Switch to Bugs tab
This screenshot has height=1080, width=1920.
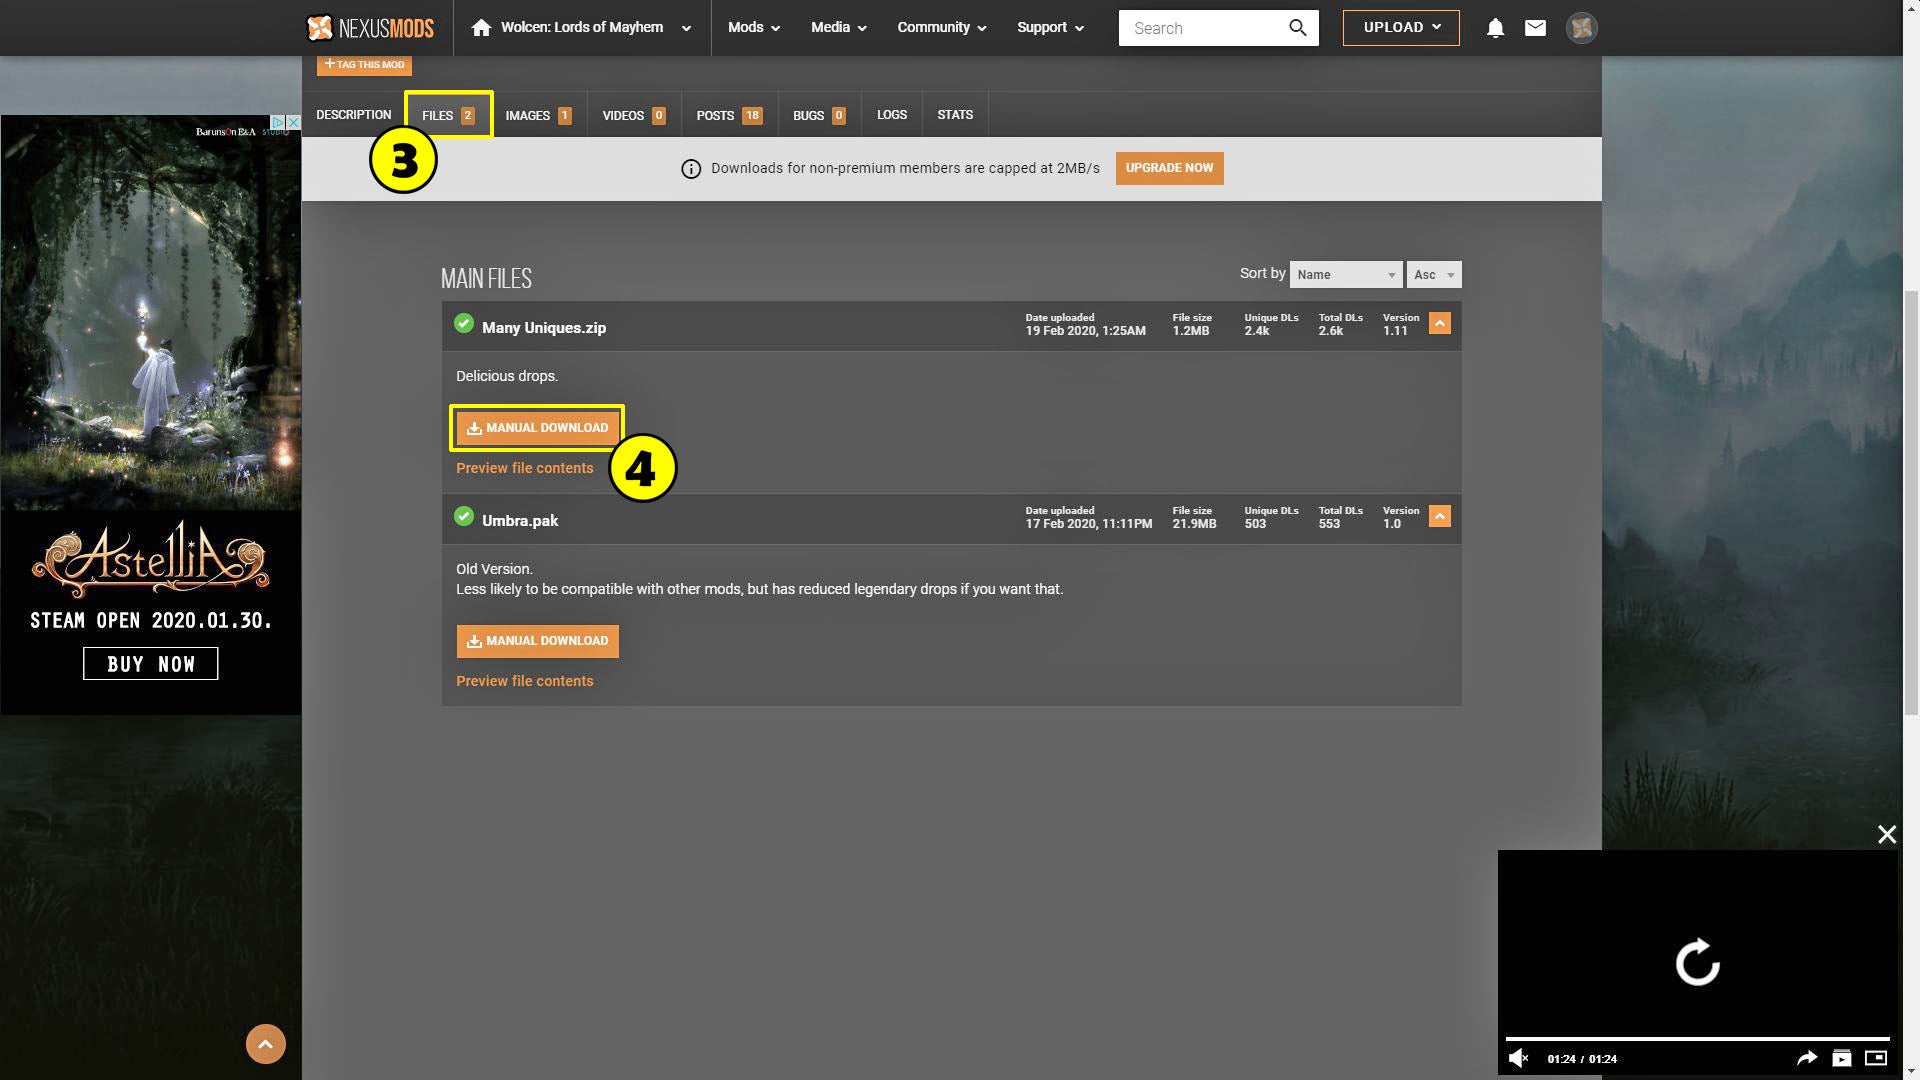(x=819, y=115)
